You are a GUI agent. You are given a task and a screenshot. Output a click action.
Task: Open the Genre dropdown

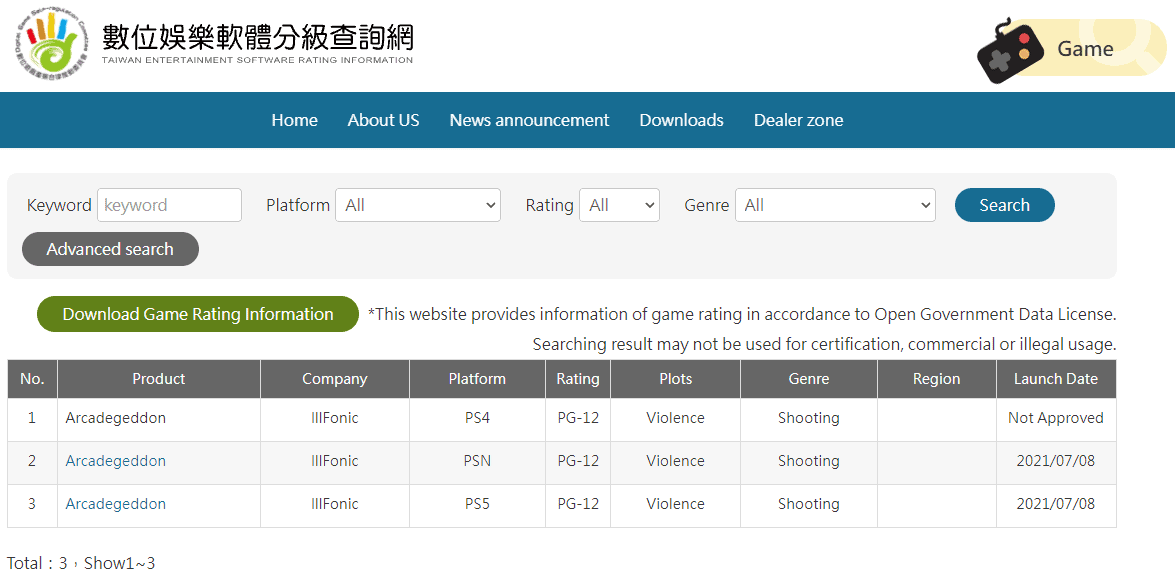coord(835,205)
